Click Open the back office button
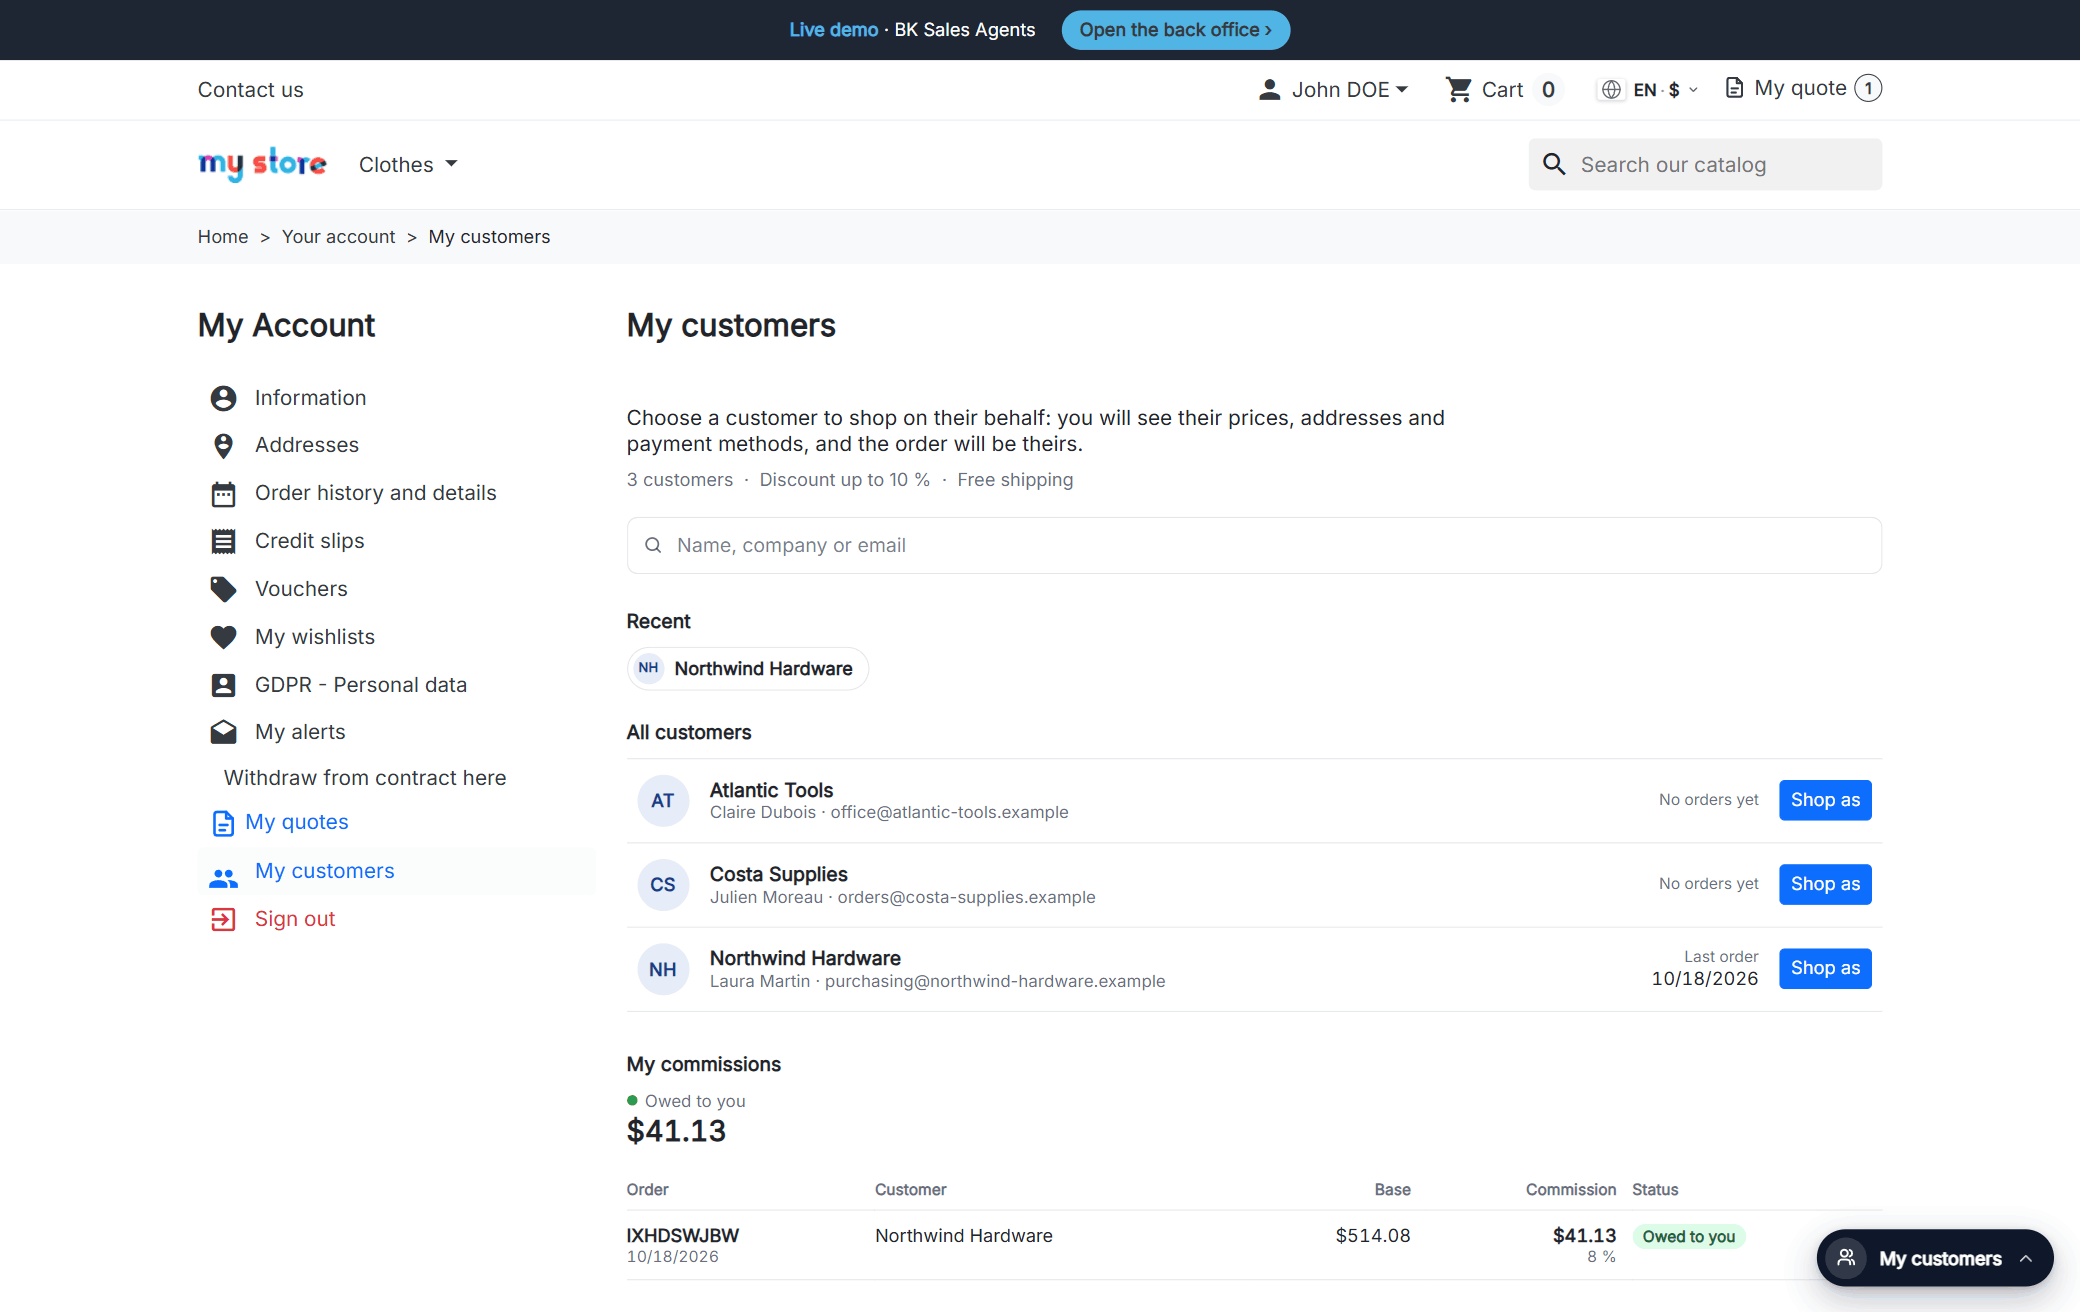This screenshot has height=1312, width=2080. click(1175, 30)
